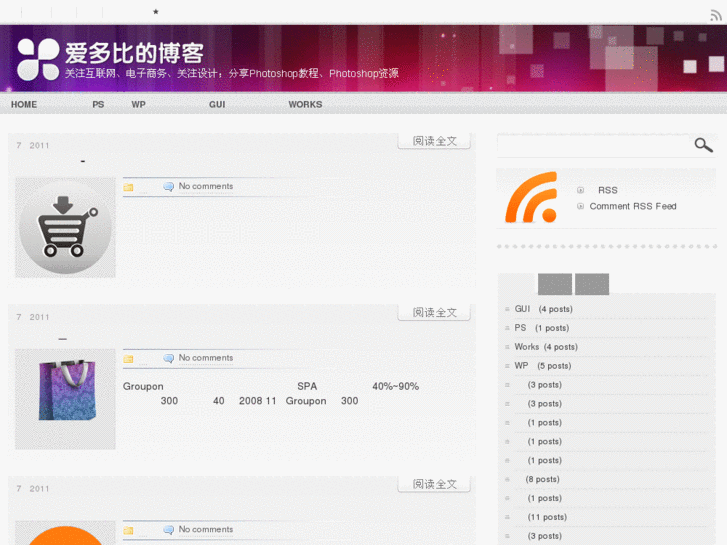Viewport: 727px width, 545px height.
Task: Click the RSS feed icon in top corner
Action: point(716,15)
